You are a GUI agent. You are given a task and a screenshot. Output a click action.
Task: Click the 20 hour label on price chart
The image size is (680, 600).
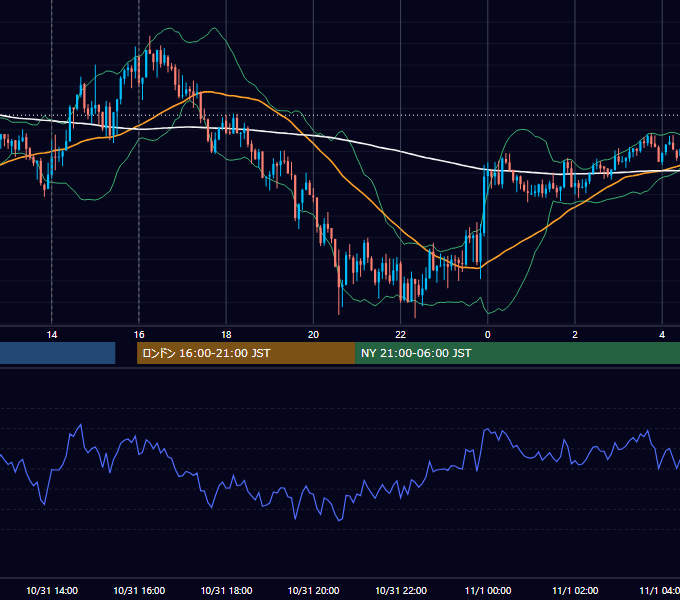coord(313,335)
